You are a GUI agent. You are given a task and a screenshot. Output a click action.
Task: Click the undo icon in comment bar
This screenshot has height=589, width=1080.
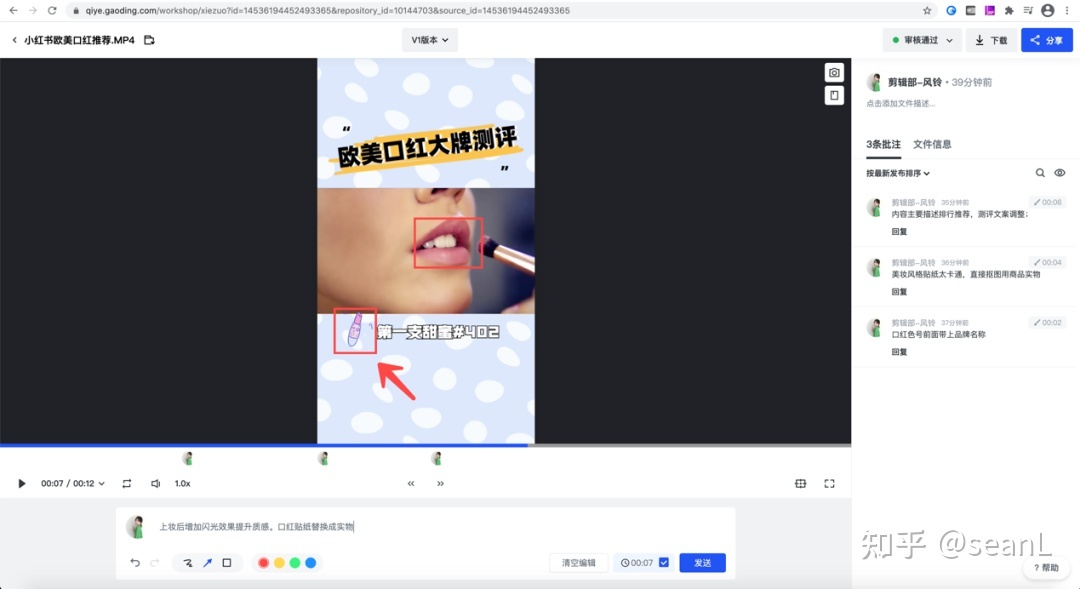click(x=135, y=562)
